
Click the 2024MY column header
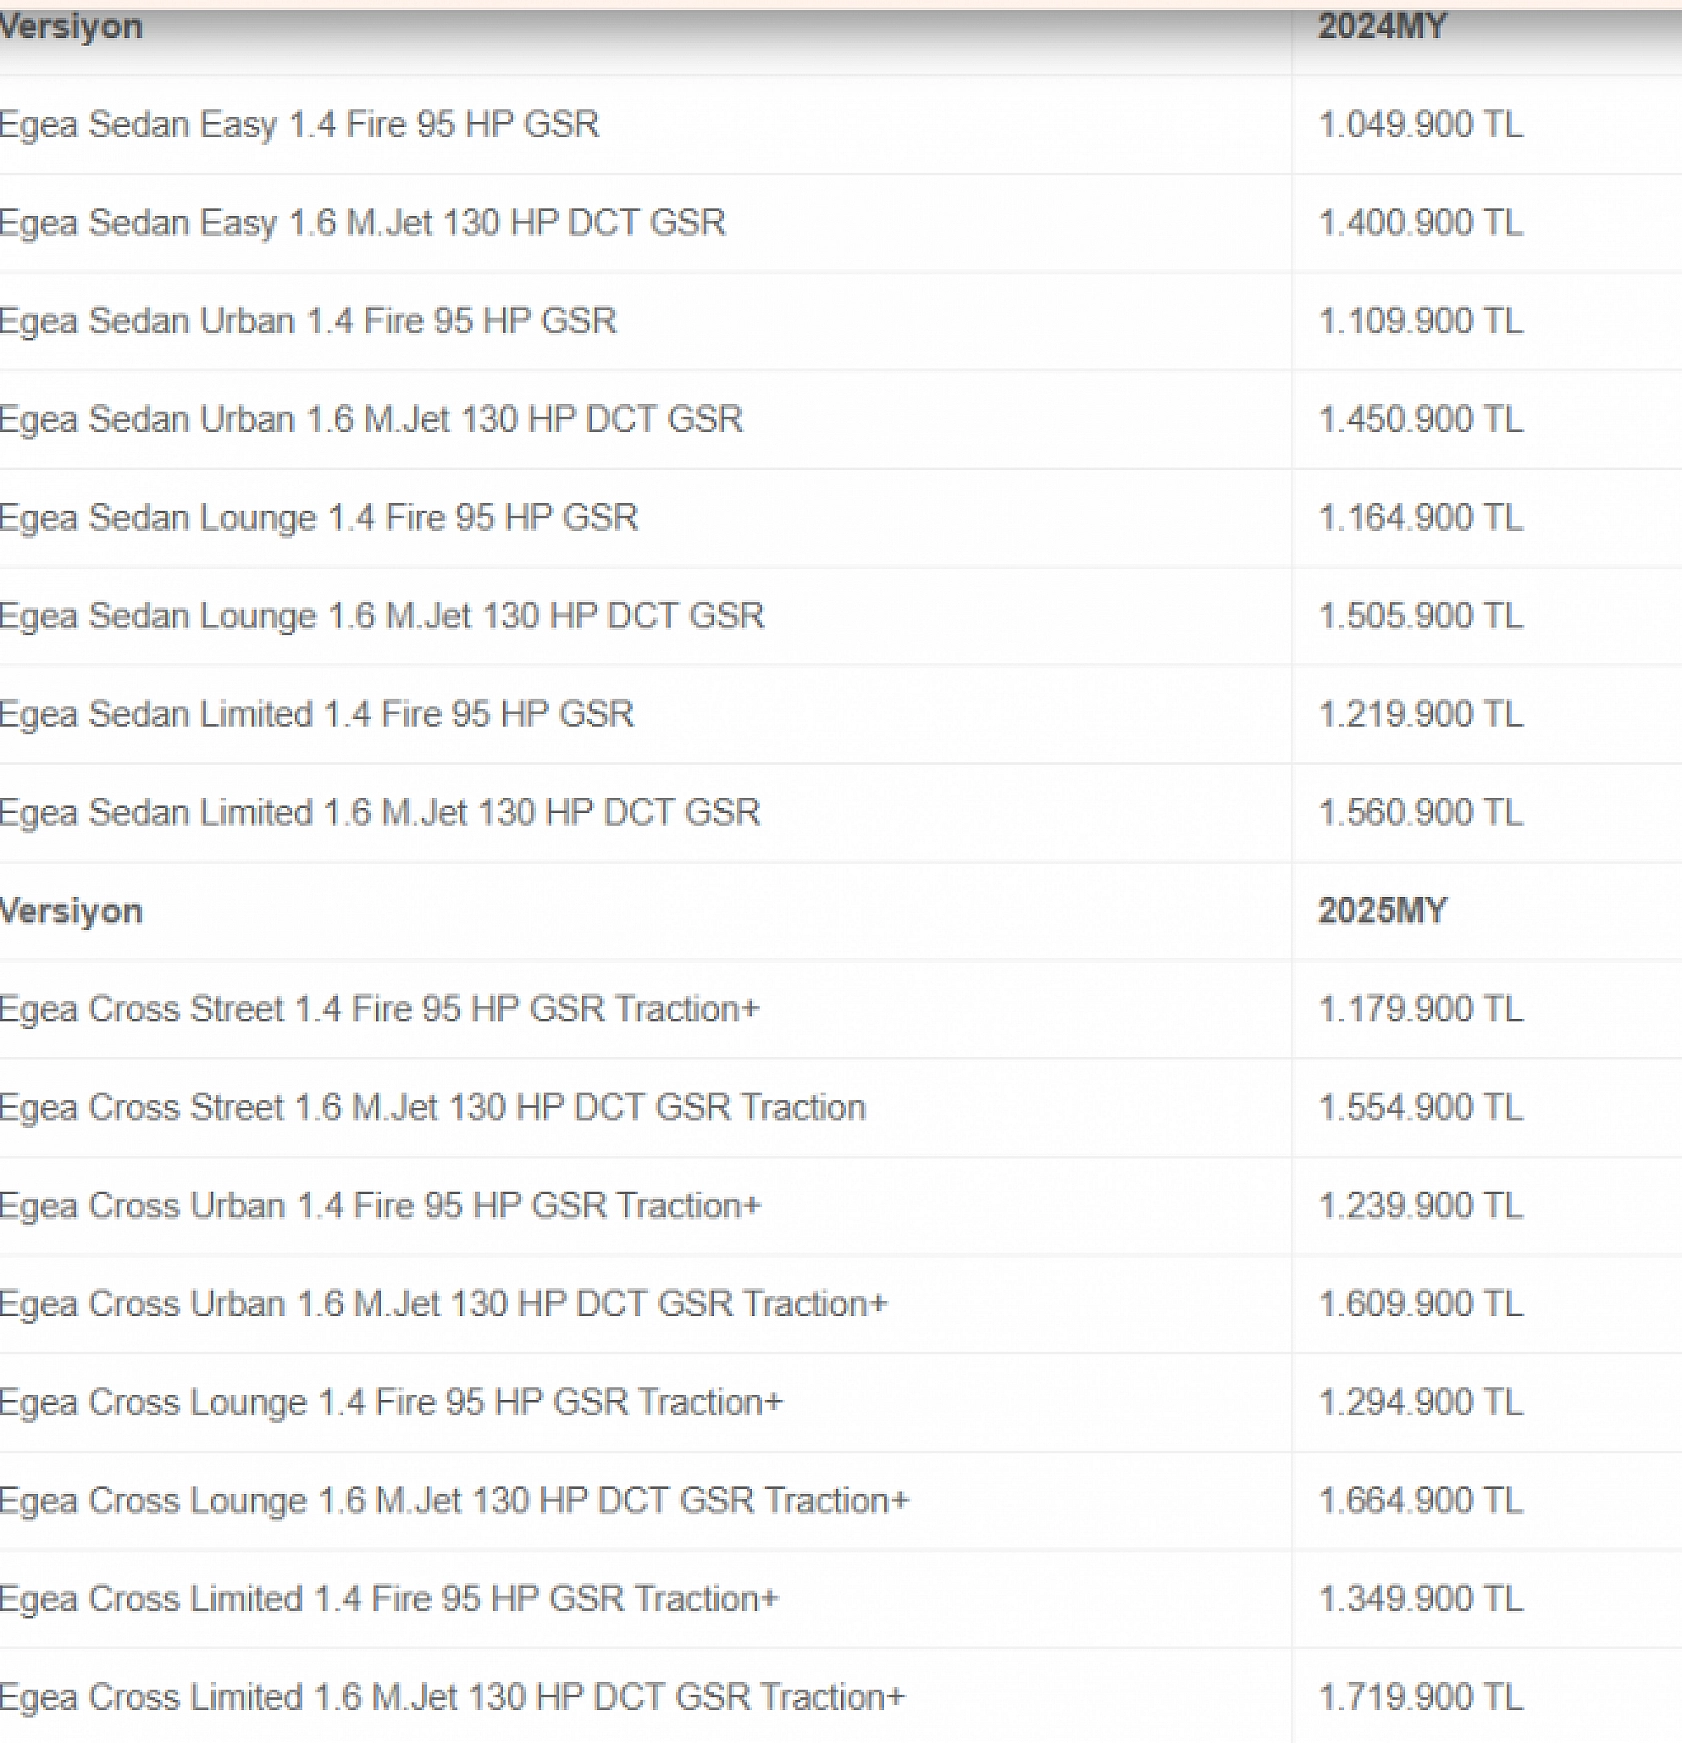point(1382,26)
